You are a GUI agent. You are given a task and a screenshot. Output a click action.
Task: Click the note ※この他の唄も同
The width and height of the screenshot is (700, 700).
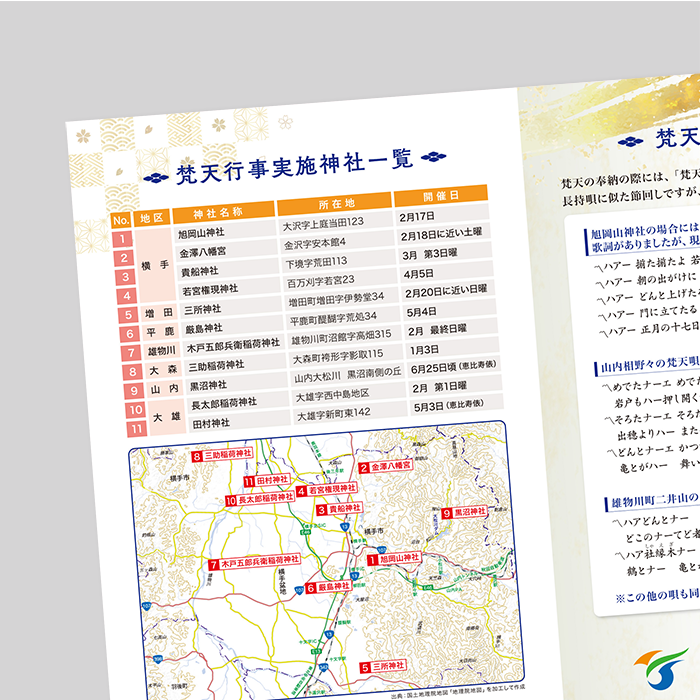pos(657,596)
